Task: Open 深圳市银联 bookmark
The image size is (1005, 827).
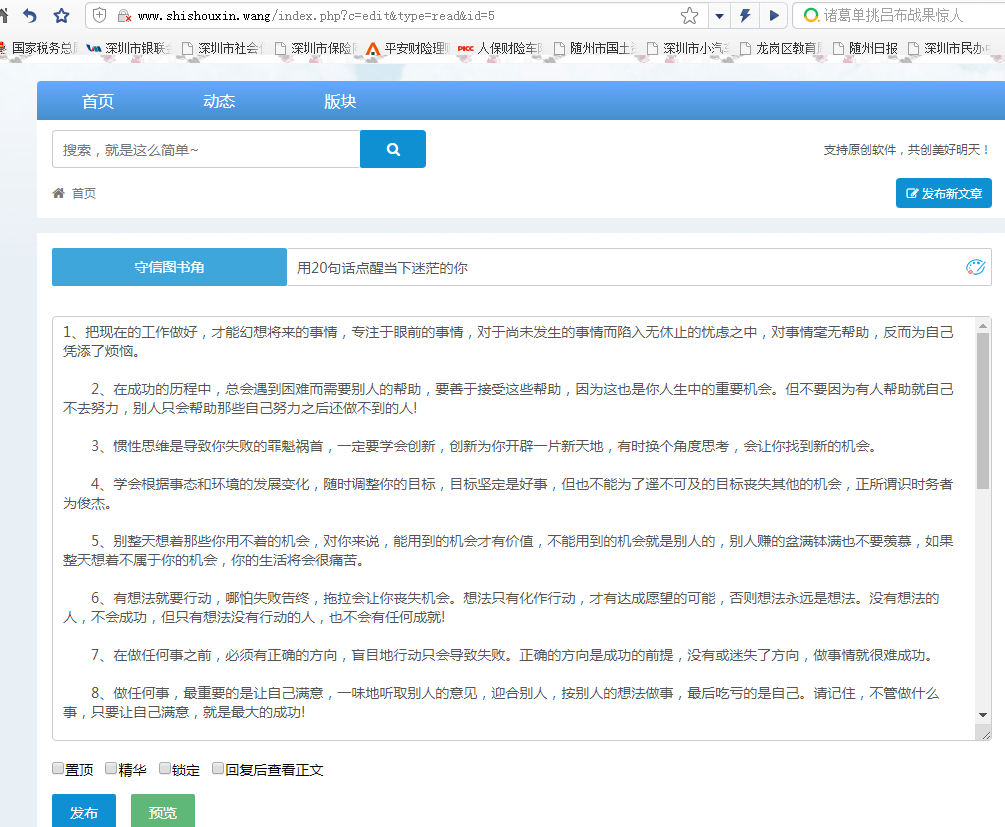Action: (x=129, y=48)
